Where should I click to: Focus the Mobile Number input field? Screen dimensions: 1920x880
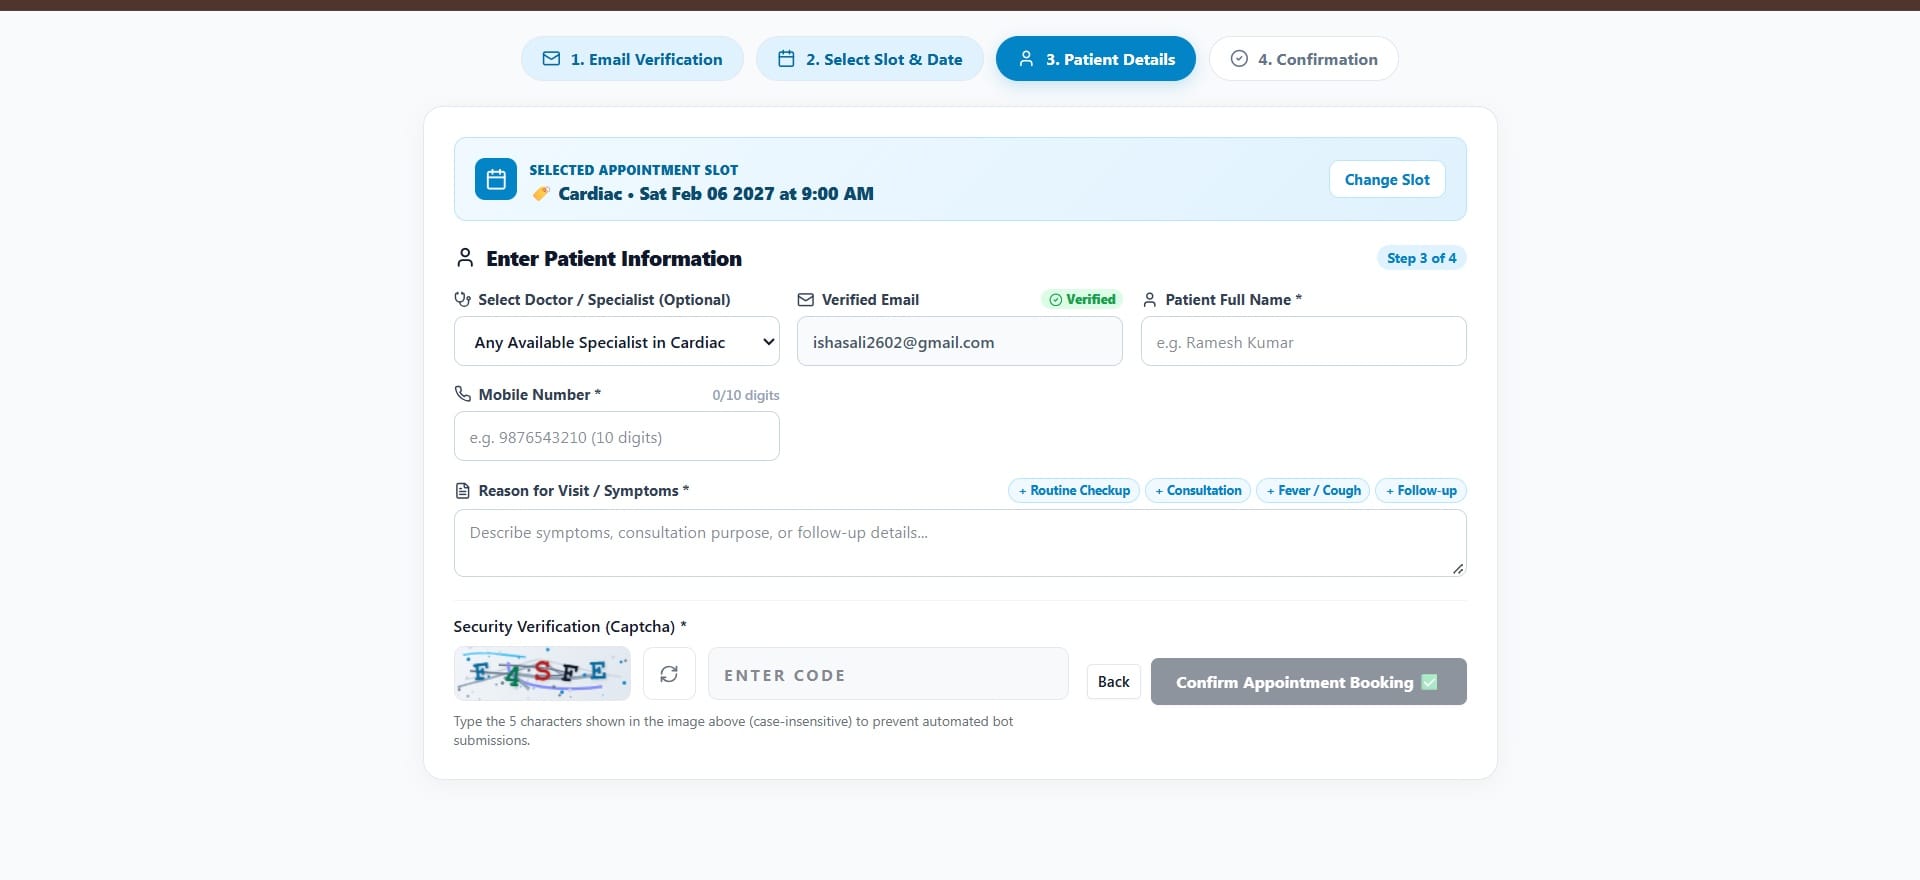pyautogui.click(x=617, y=437)
